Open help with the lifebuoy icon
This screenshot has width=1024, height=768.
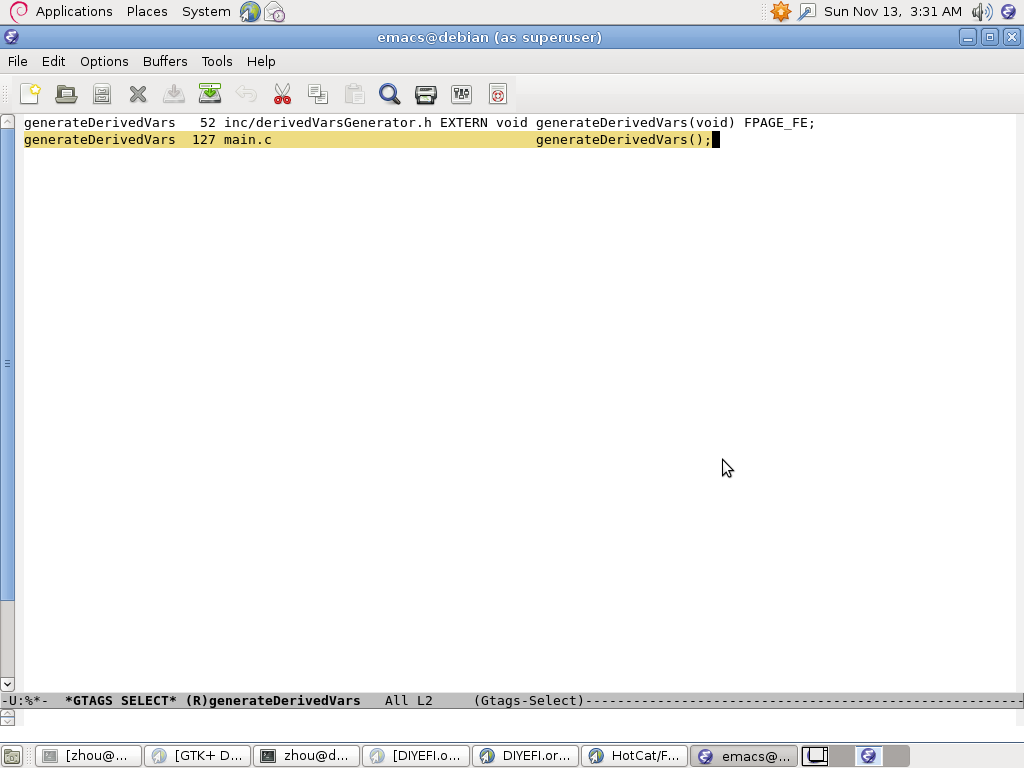(498, 94)
